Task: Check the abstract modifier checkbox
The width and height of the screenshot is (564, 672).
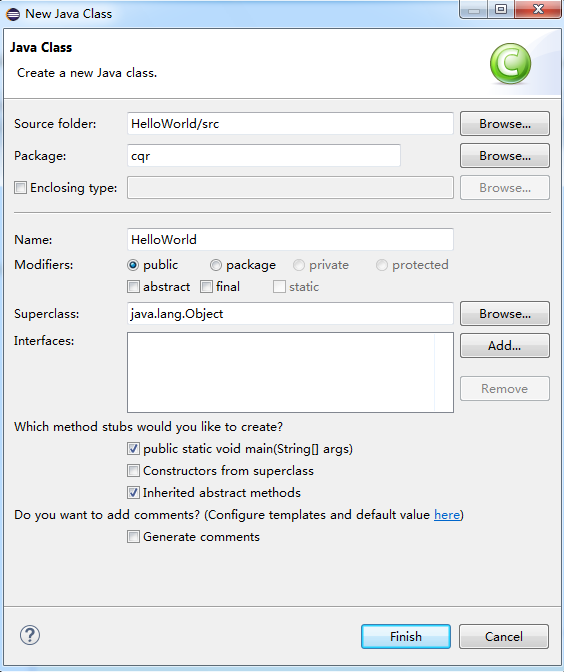Action: click(x=133, y=286)
